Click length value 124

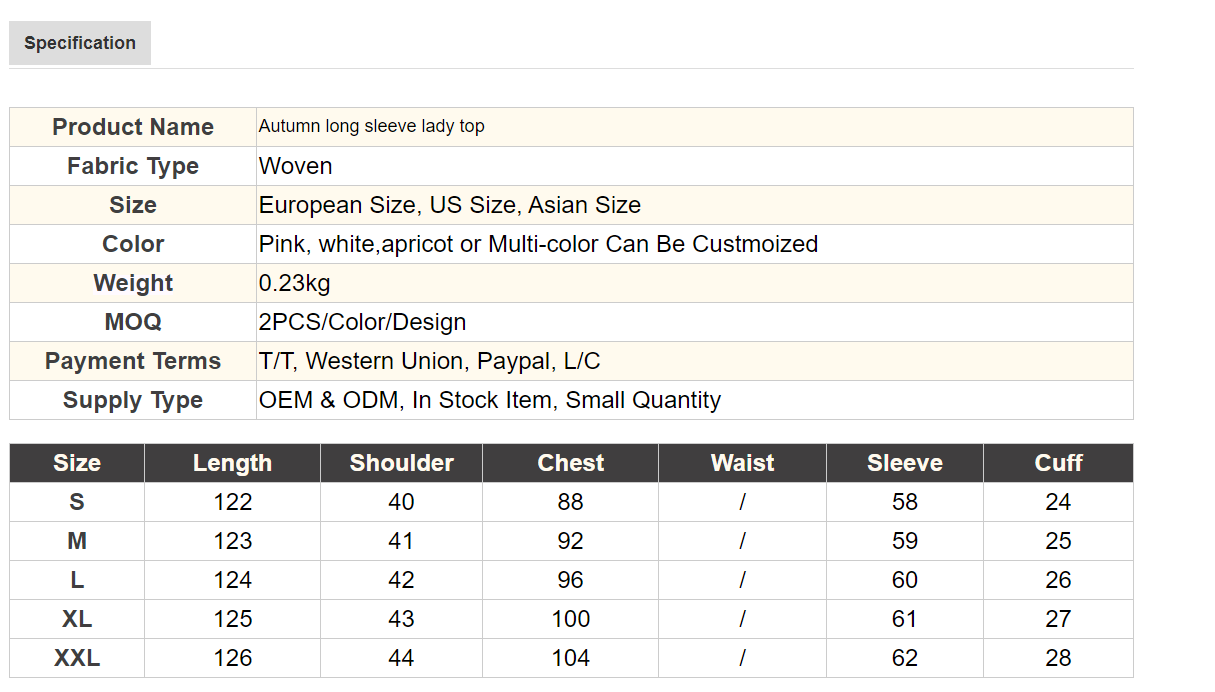[233, 580]
